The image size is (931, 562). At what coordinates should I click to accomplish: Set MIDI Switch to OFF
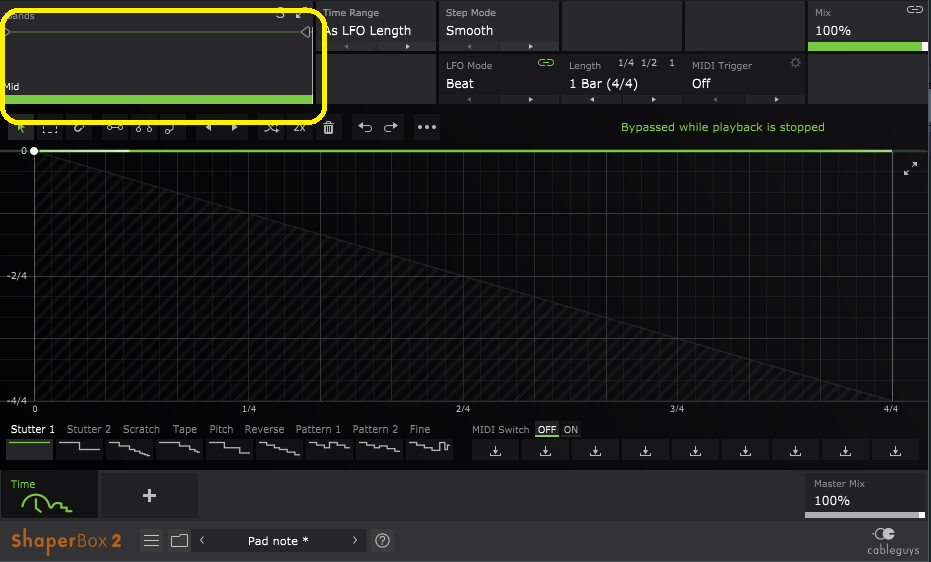tap(547, 430)
